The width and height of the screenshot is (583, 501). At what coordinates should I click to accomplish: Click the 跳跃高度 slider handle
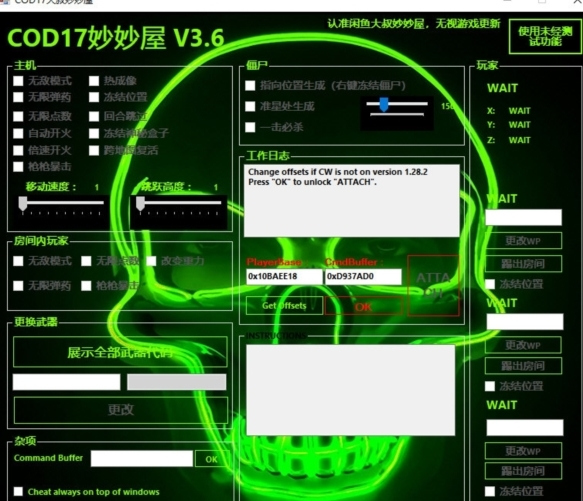tap(140, 203)
